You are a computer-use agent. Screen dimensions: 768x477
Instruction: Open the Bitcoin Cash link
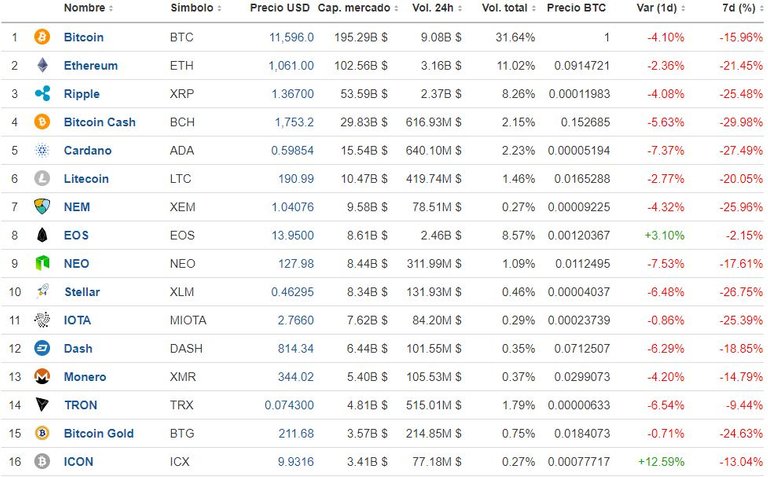99,122
